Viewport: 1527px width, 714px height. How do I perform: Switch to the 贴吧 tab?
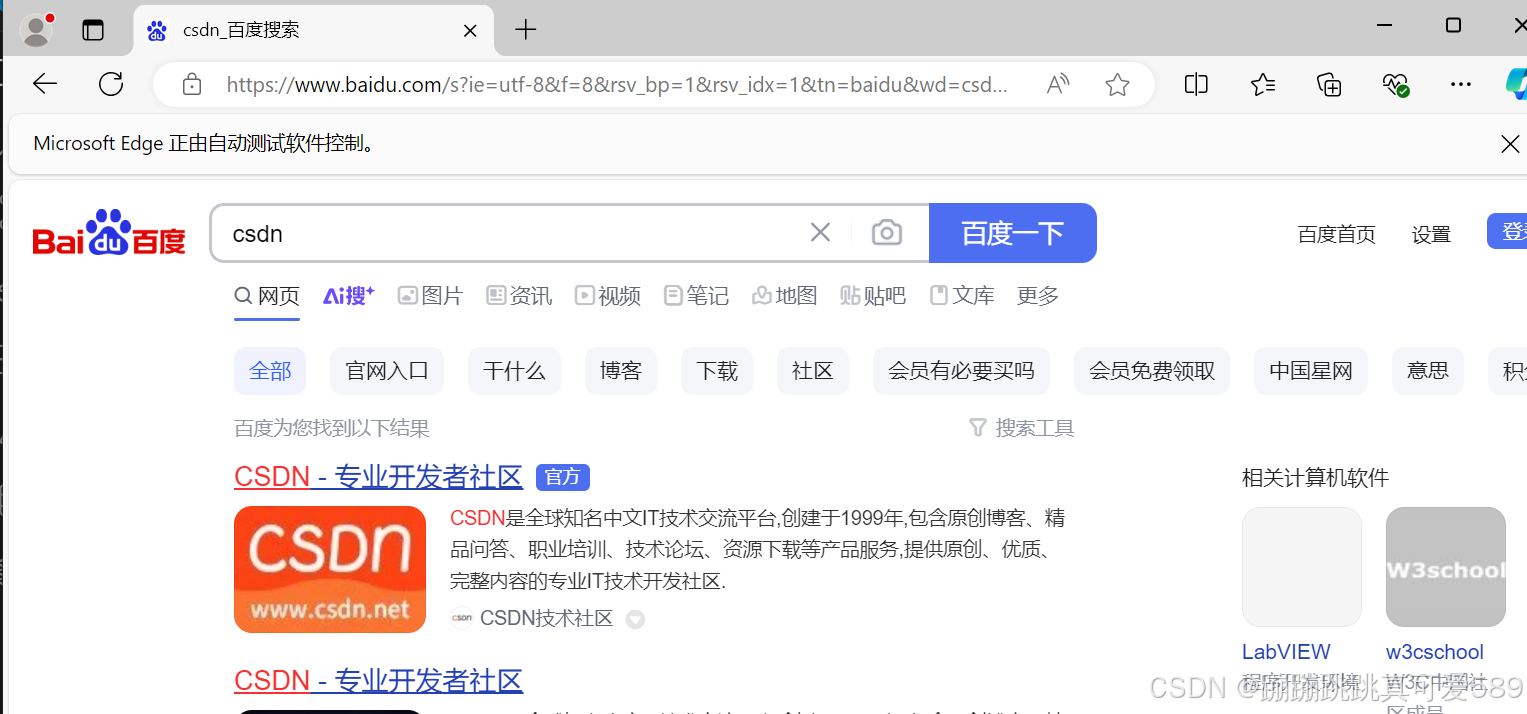pyautogui.click(x=873, y=296)
